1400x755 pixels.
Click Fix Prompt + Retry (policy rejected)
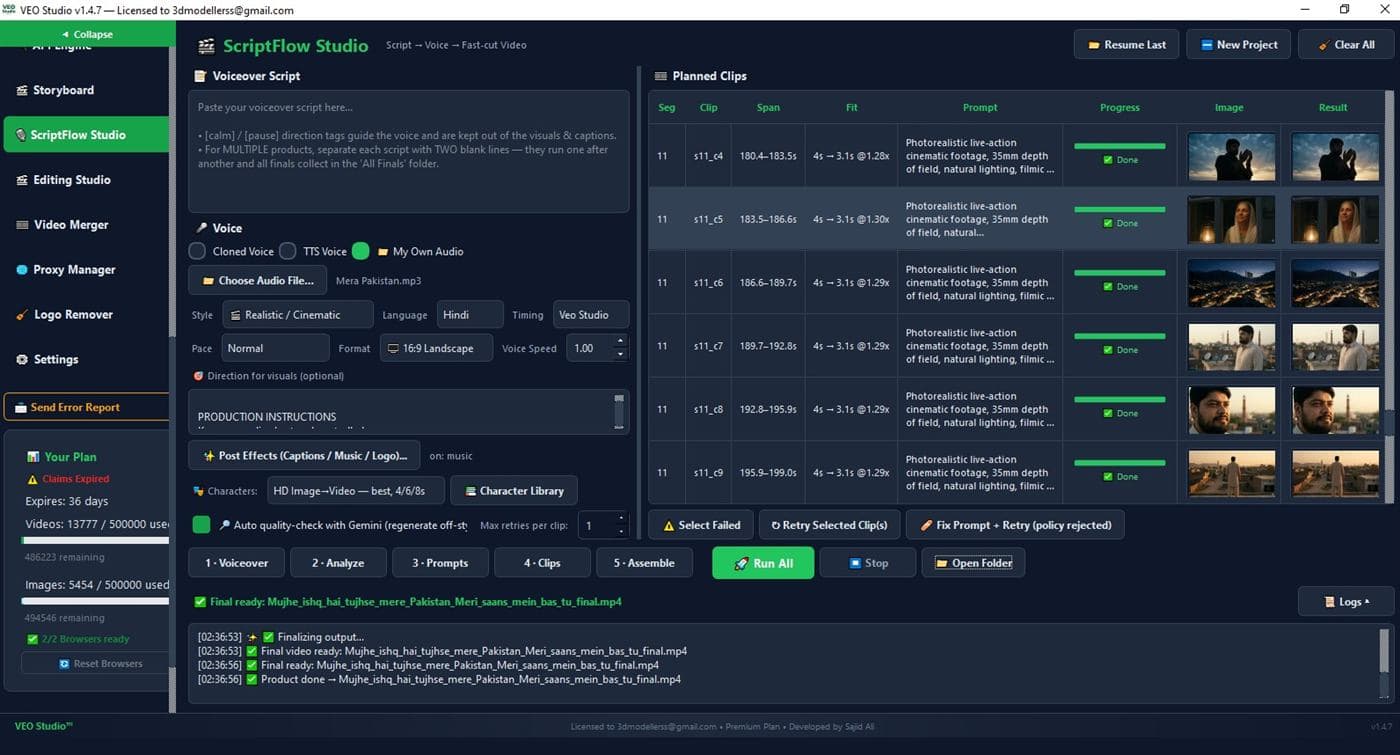(x=1015, y=525)
